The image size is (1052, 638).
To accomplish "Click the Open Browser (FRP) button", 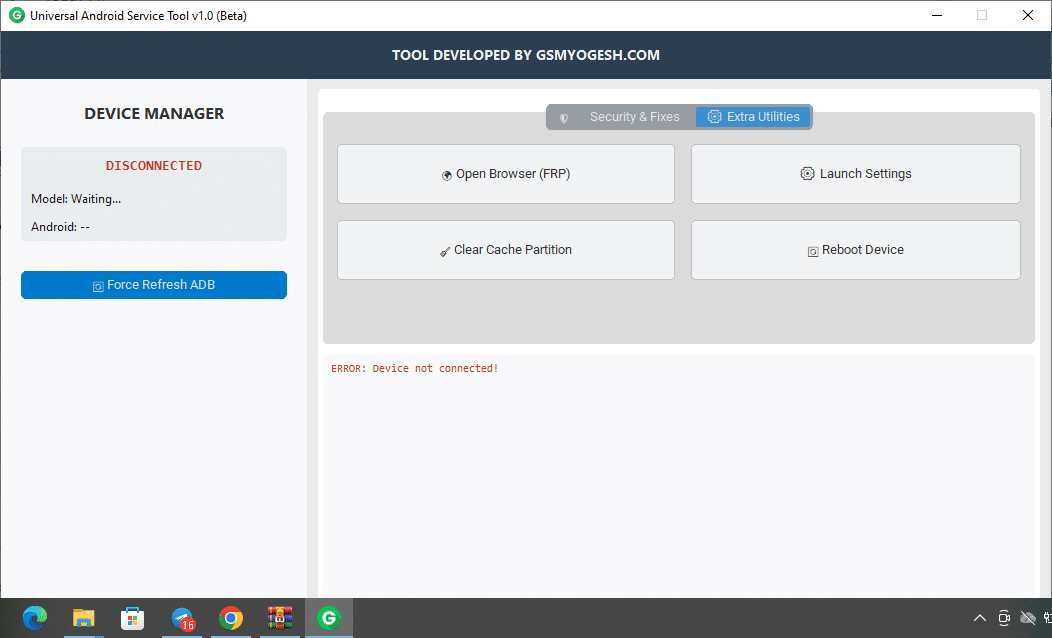I will coord(505,174).
